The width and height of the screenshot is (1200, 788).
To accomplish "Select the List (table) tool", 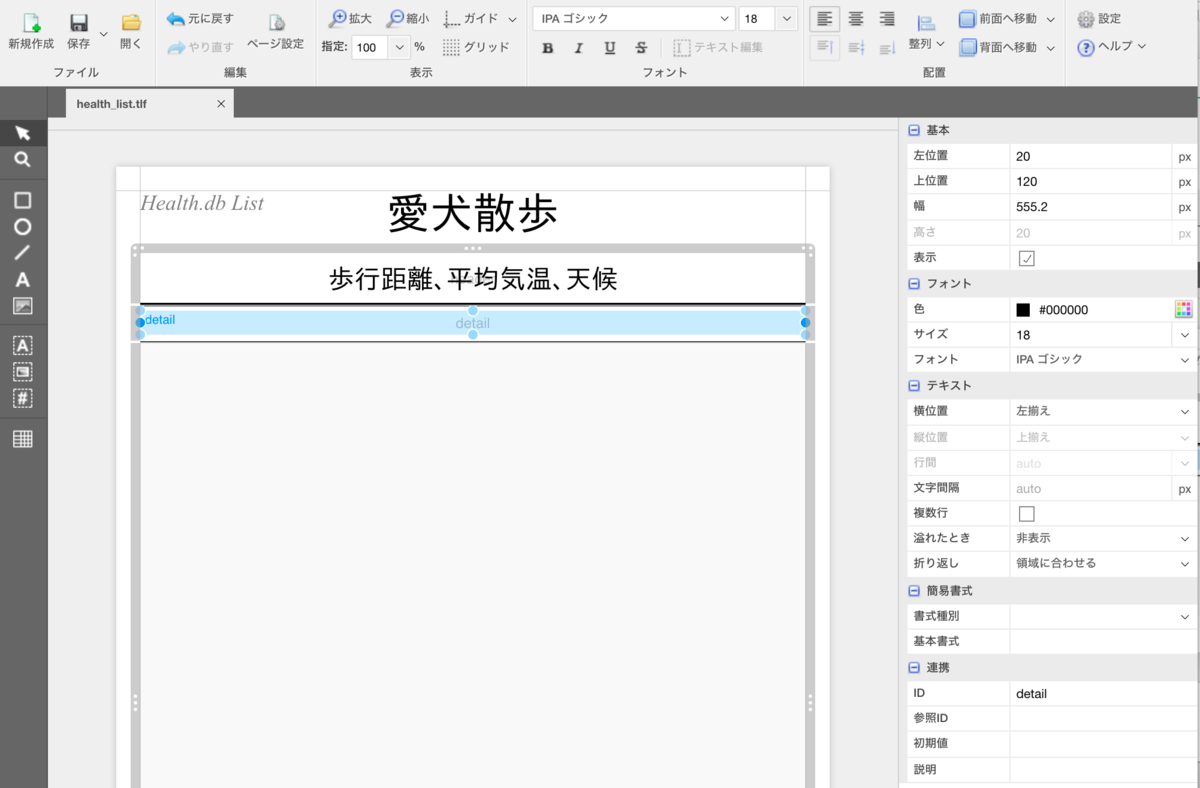I will [23, 438].
